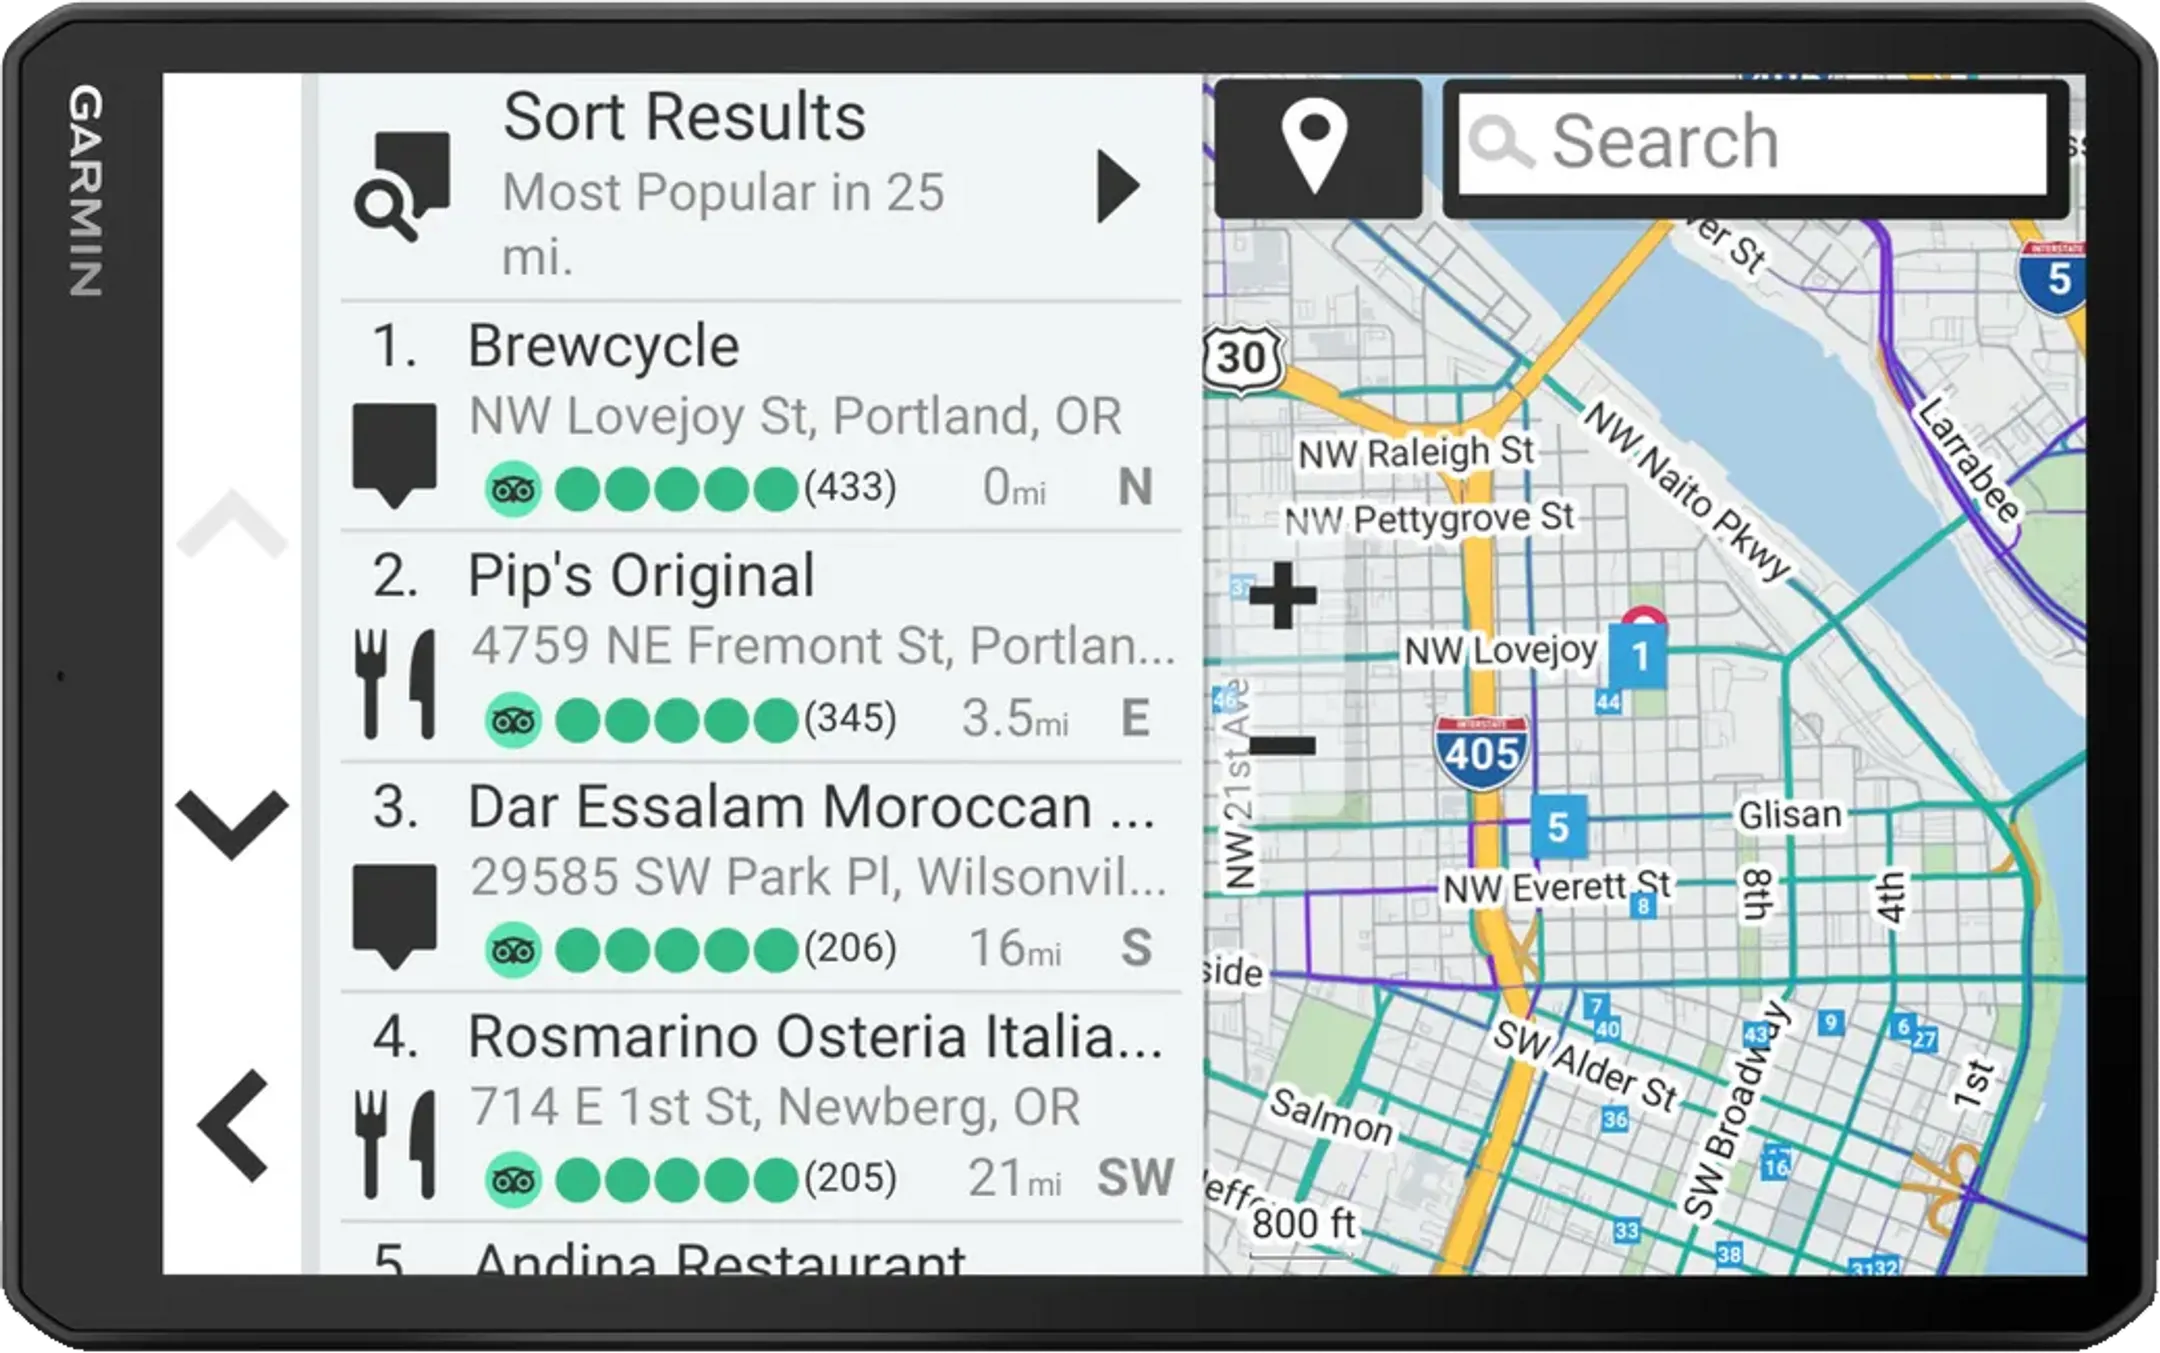Select the partially visible Andina Restaurant result
This screenshot has height=1353, width=2160.
coord(720,1258)
